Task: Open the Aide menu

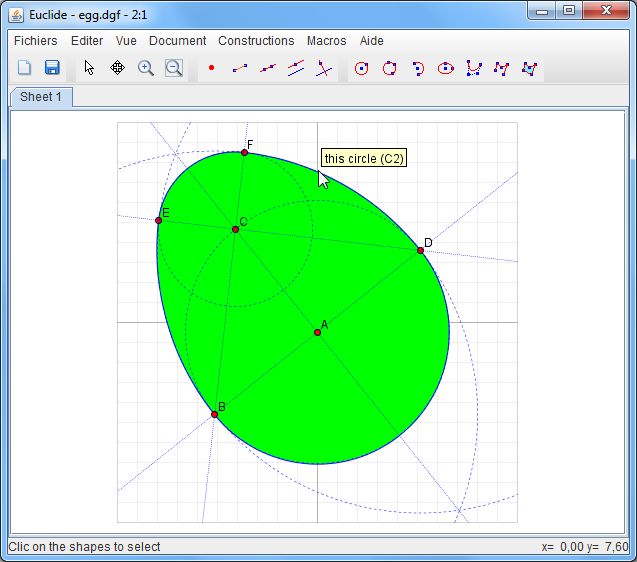Action: pos(371,41)
